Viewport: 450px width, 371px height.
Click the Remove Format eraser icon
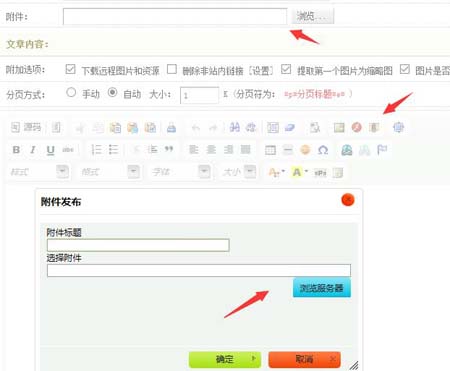tap(290, 128)
